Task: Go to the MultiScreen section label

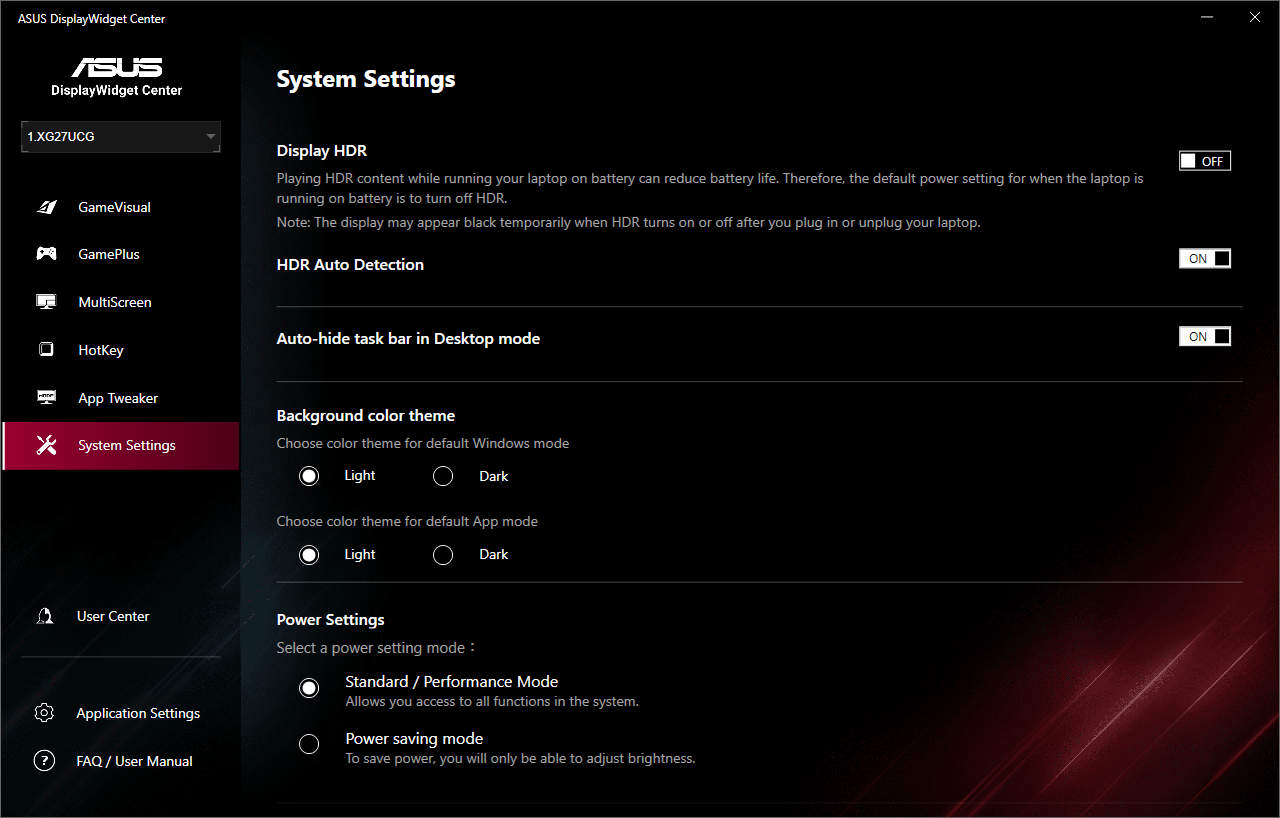Action: tap(115, 302)
